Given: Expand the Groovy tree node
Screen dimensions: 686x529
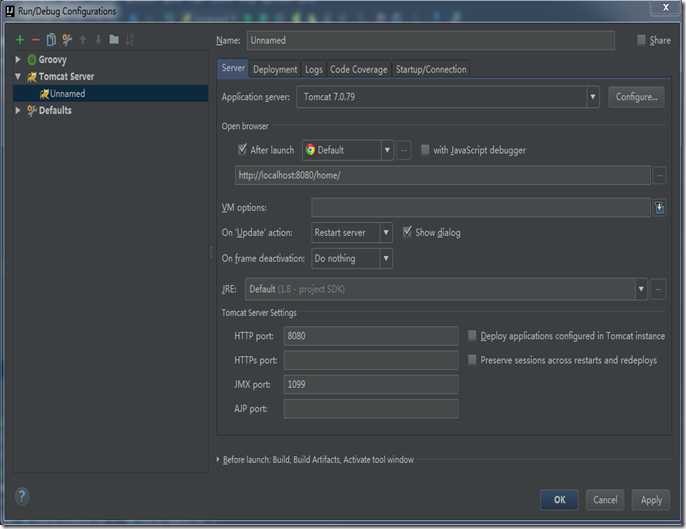Looking at the screenshot, I should tap(18, 60).
